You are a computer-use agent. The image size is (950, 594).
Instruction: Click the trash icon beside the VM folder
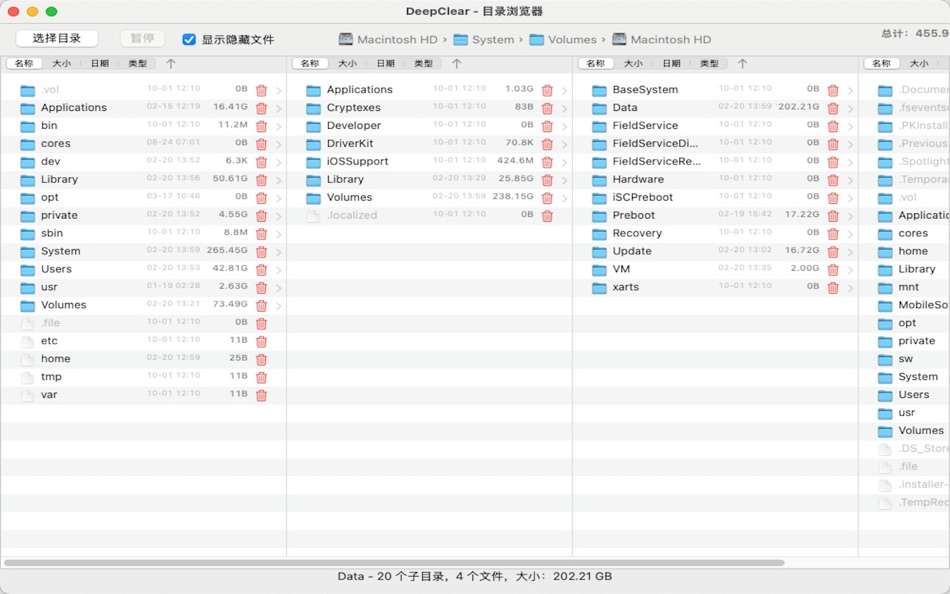pyautogui.click(x=832, y=269)
